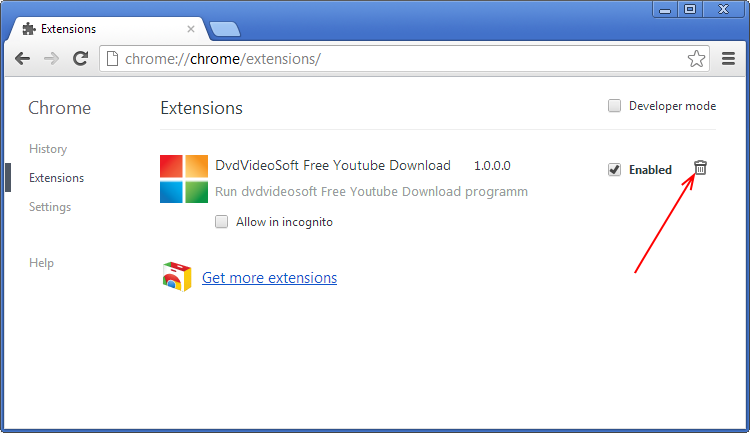Reload the extensions page
Screen dimensions: 750x433
(x=80, y=58)
